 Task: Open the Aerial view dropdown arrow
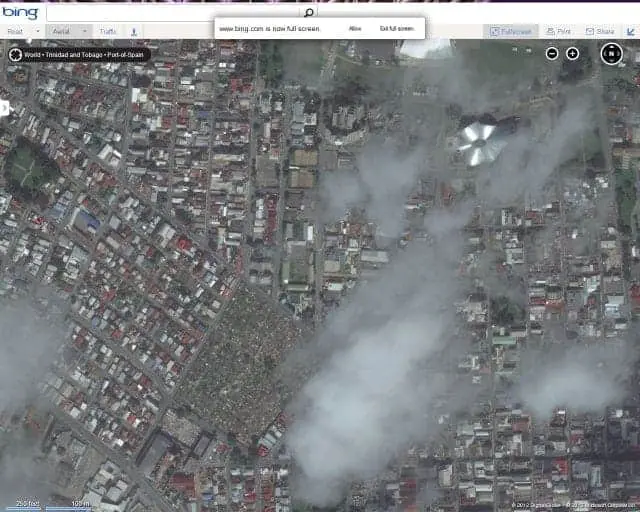84,32
